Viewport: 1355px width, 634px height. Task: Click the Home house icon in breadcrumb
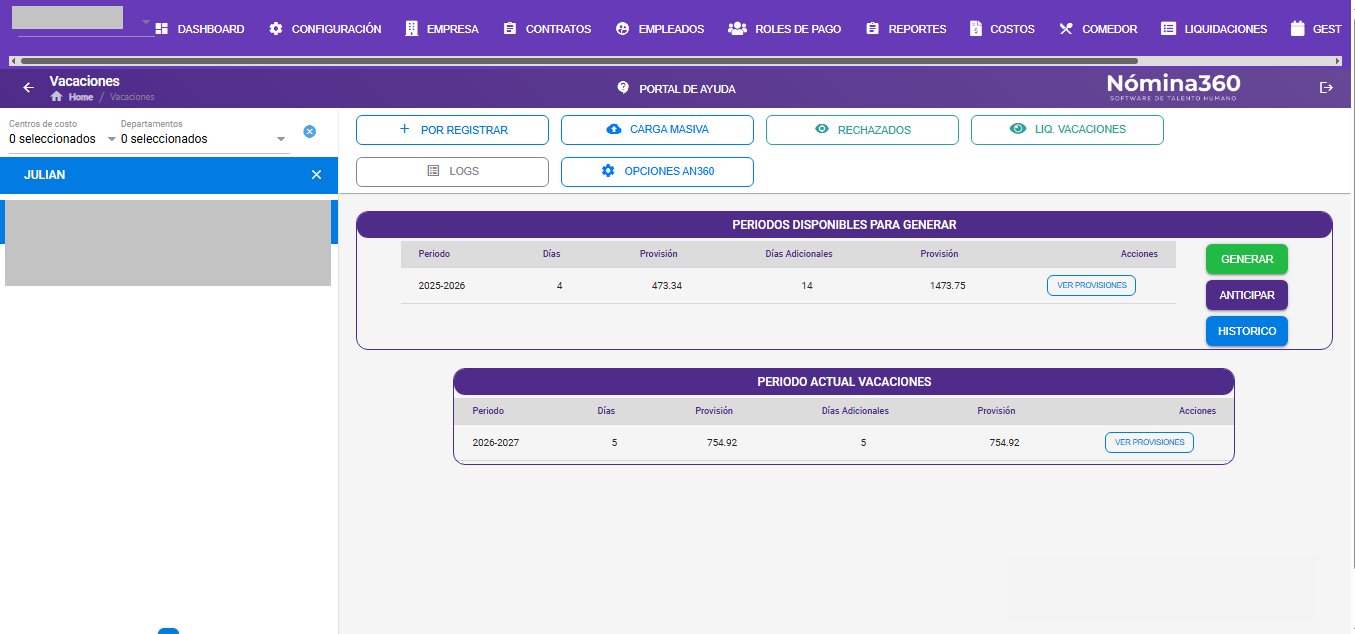coord(57,97)
